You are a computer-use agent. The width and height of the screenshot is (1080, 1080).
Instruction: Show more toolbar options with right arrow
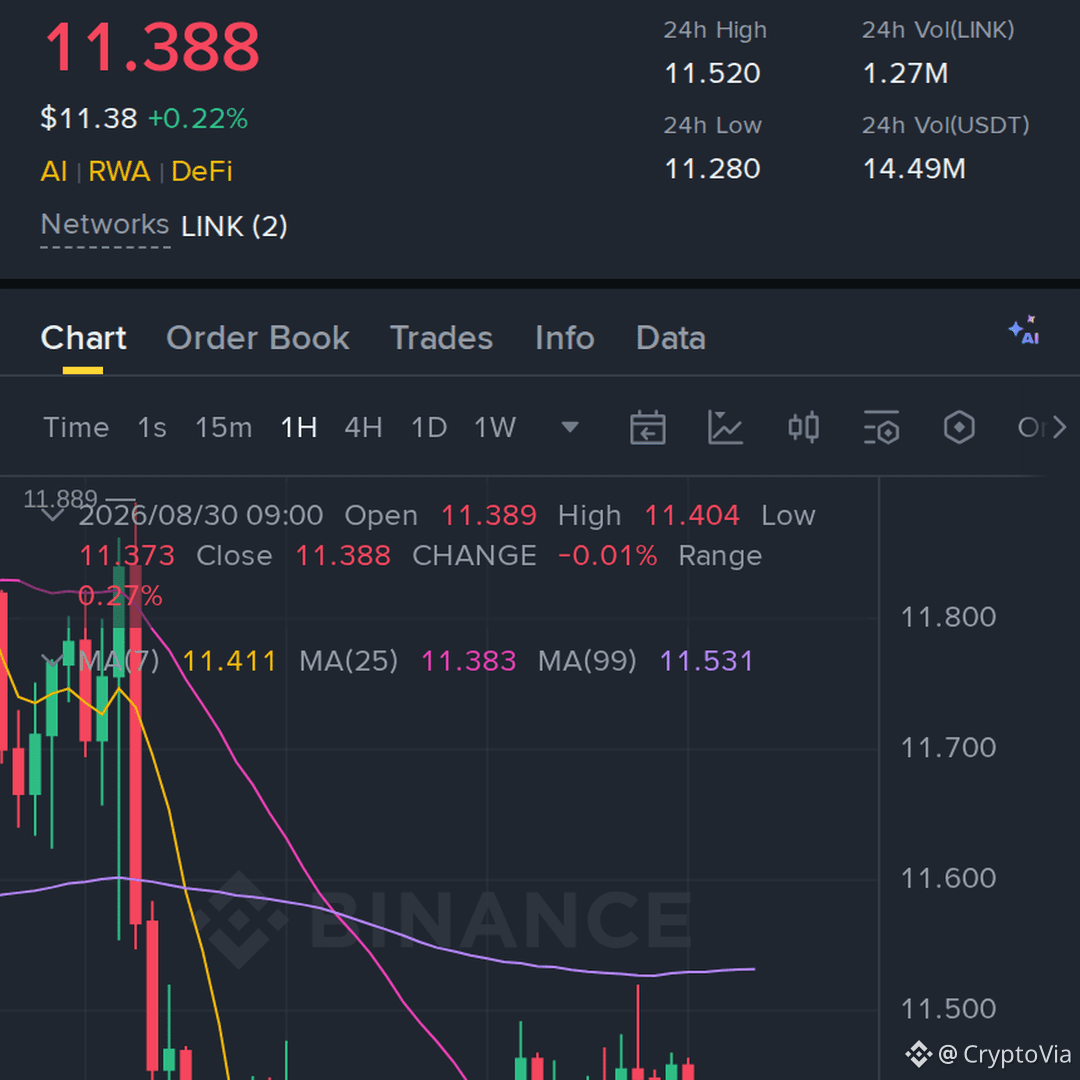[1059, 427]
